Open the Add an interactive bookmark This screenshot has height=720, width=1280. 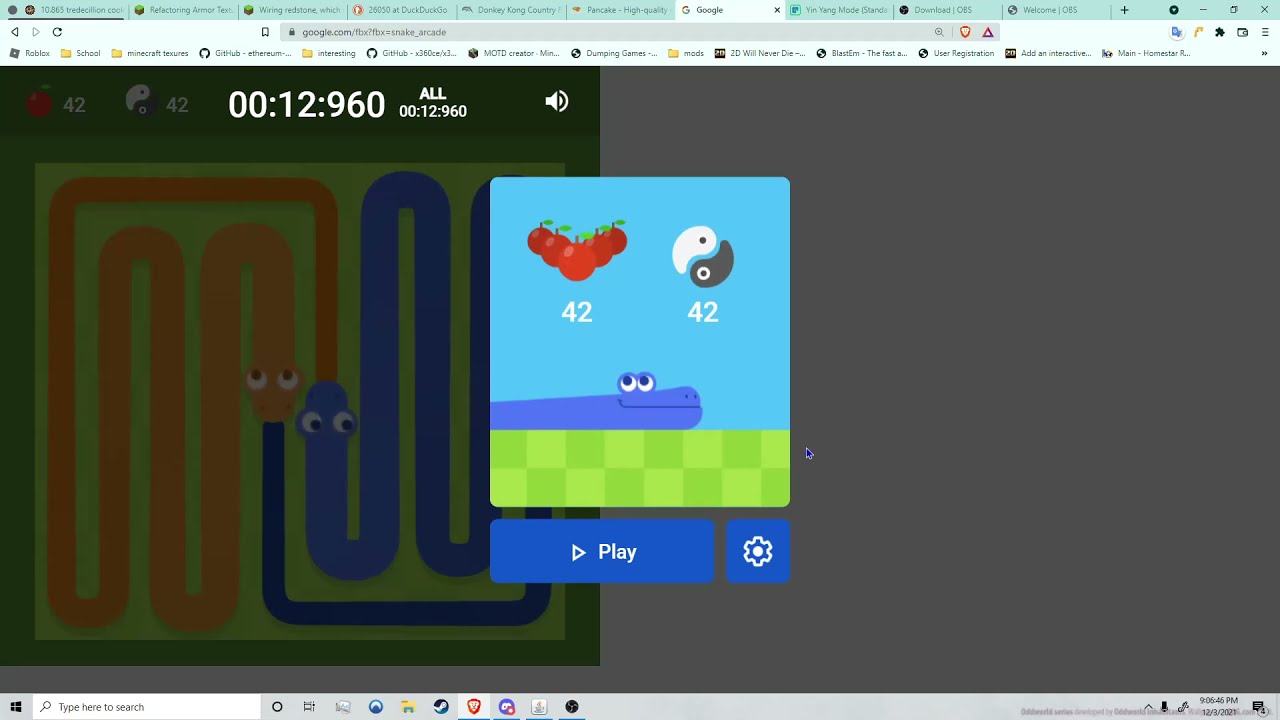click(x=1048, y=53)
